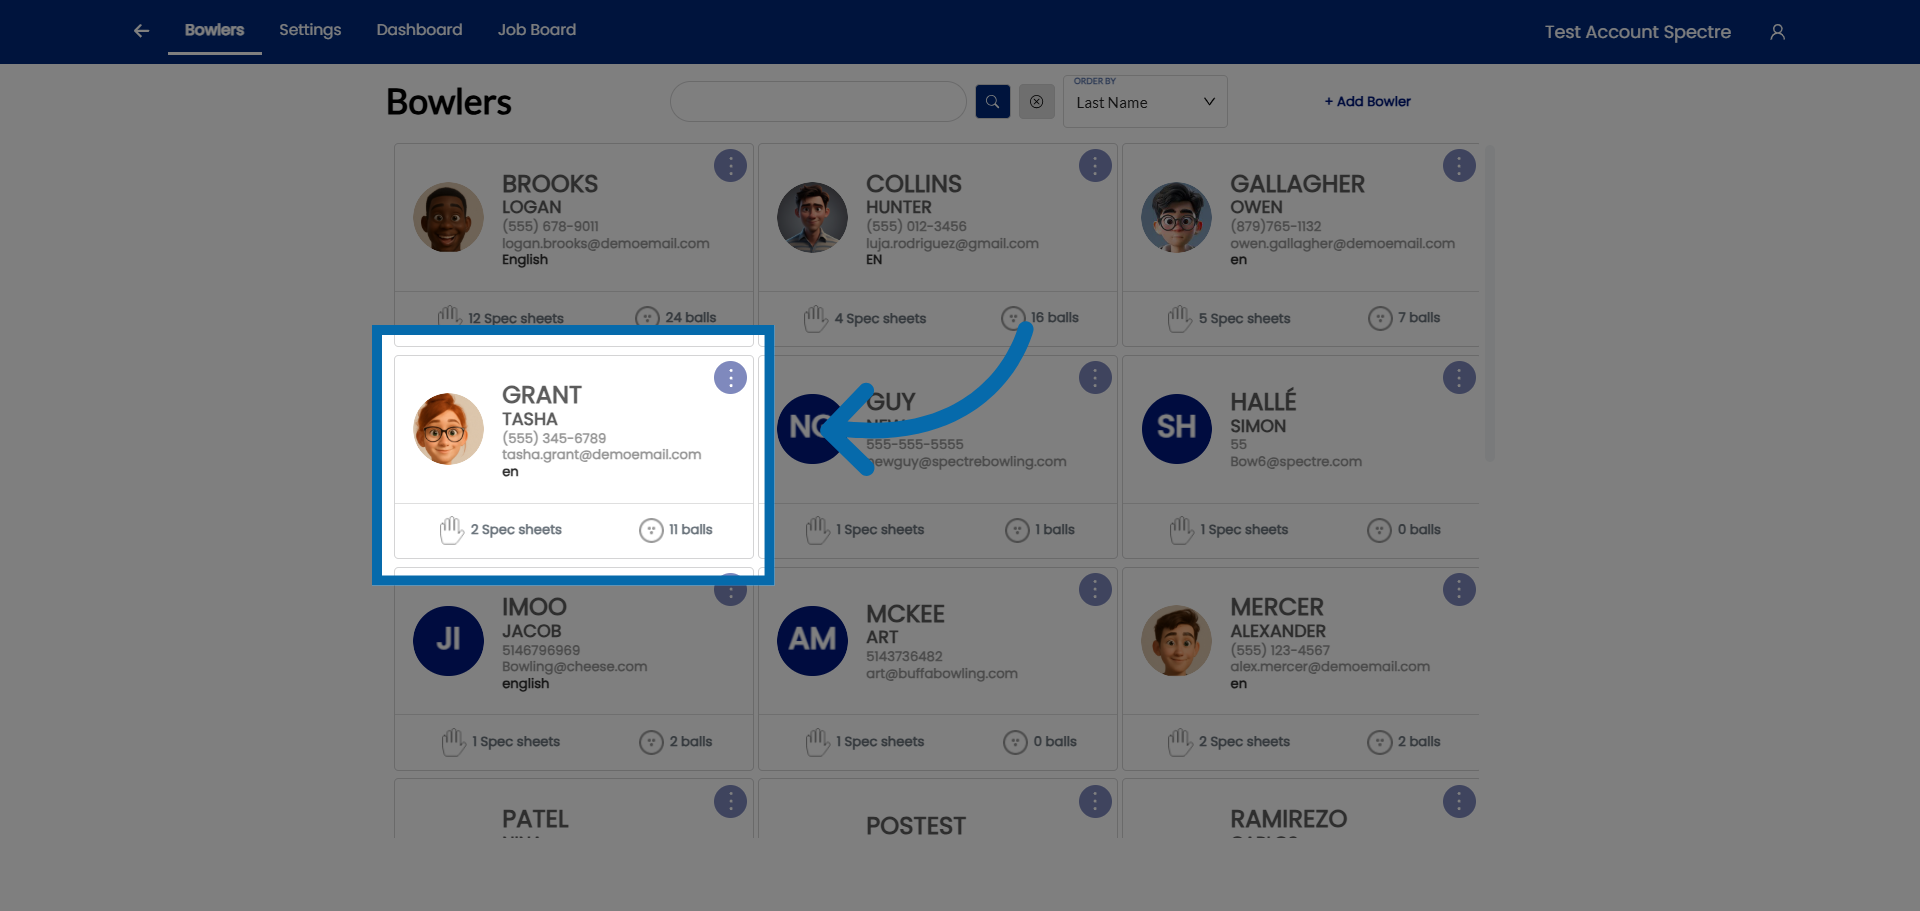
Task: Open the Dashboard tab
Action: [419, 30]
